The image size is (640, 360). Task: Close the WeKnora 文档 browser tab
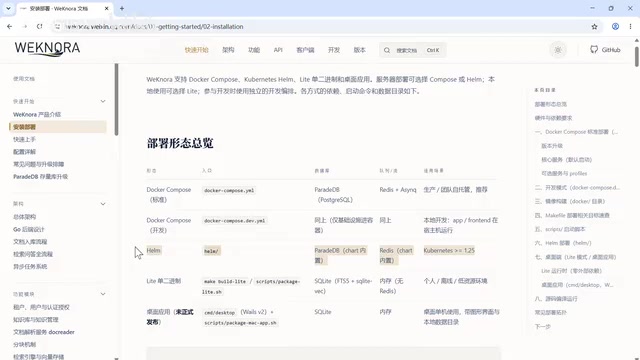(x=107, y=9)
